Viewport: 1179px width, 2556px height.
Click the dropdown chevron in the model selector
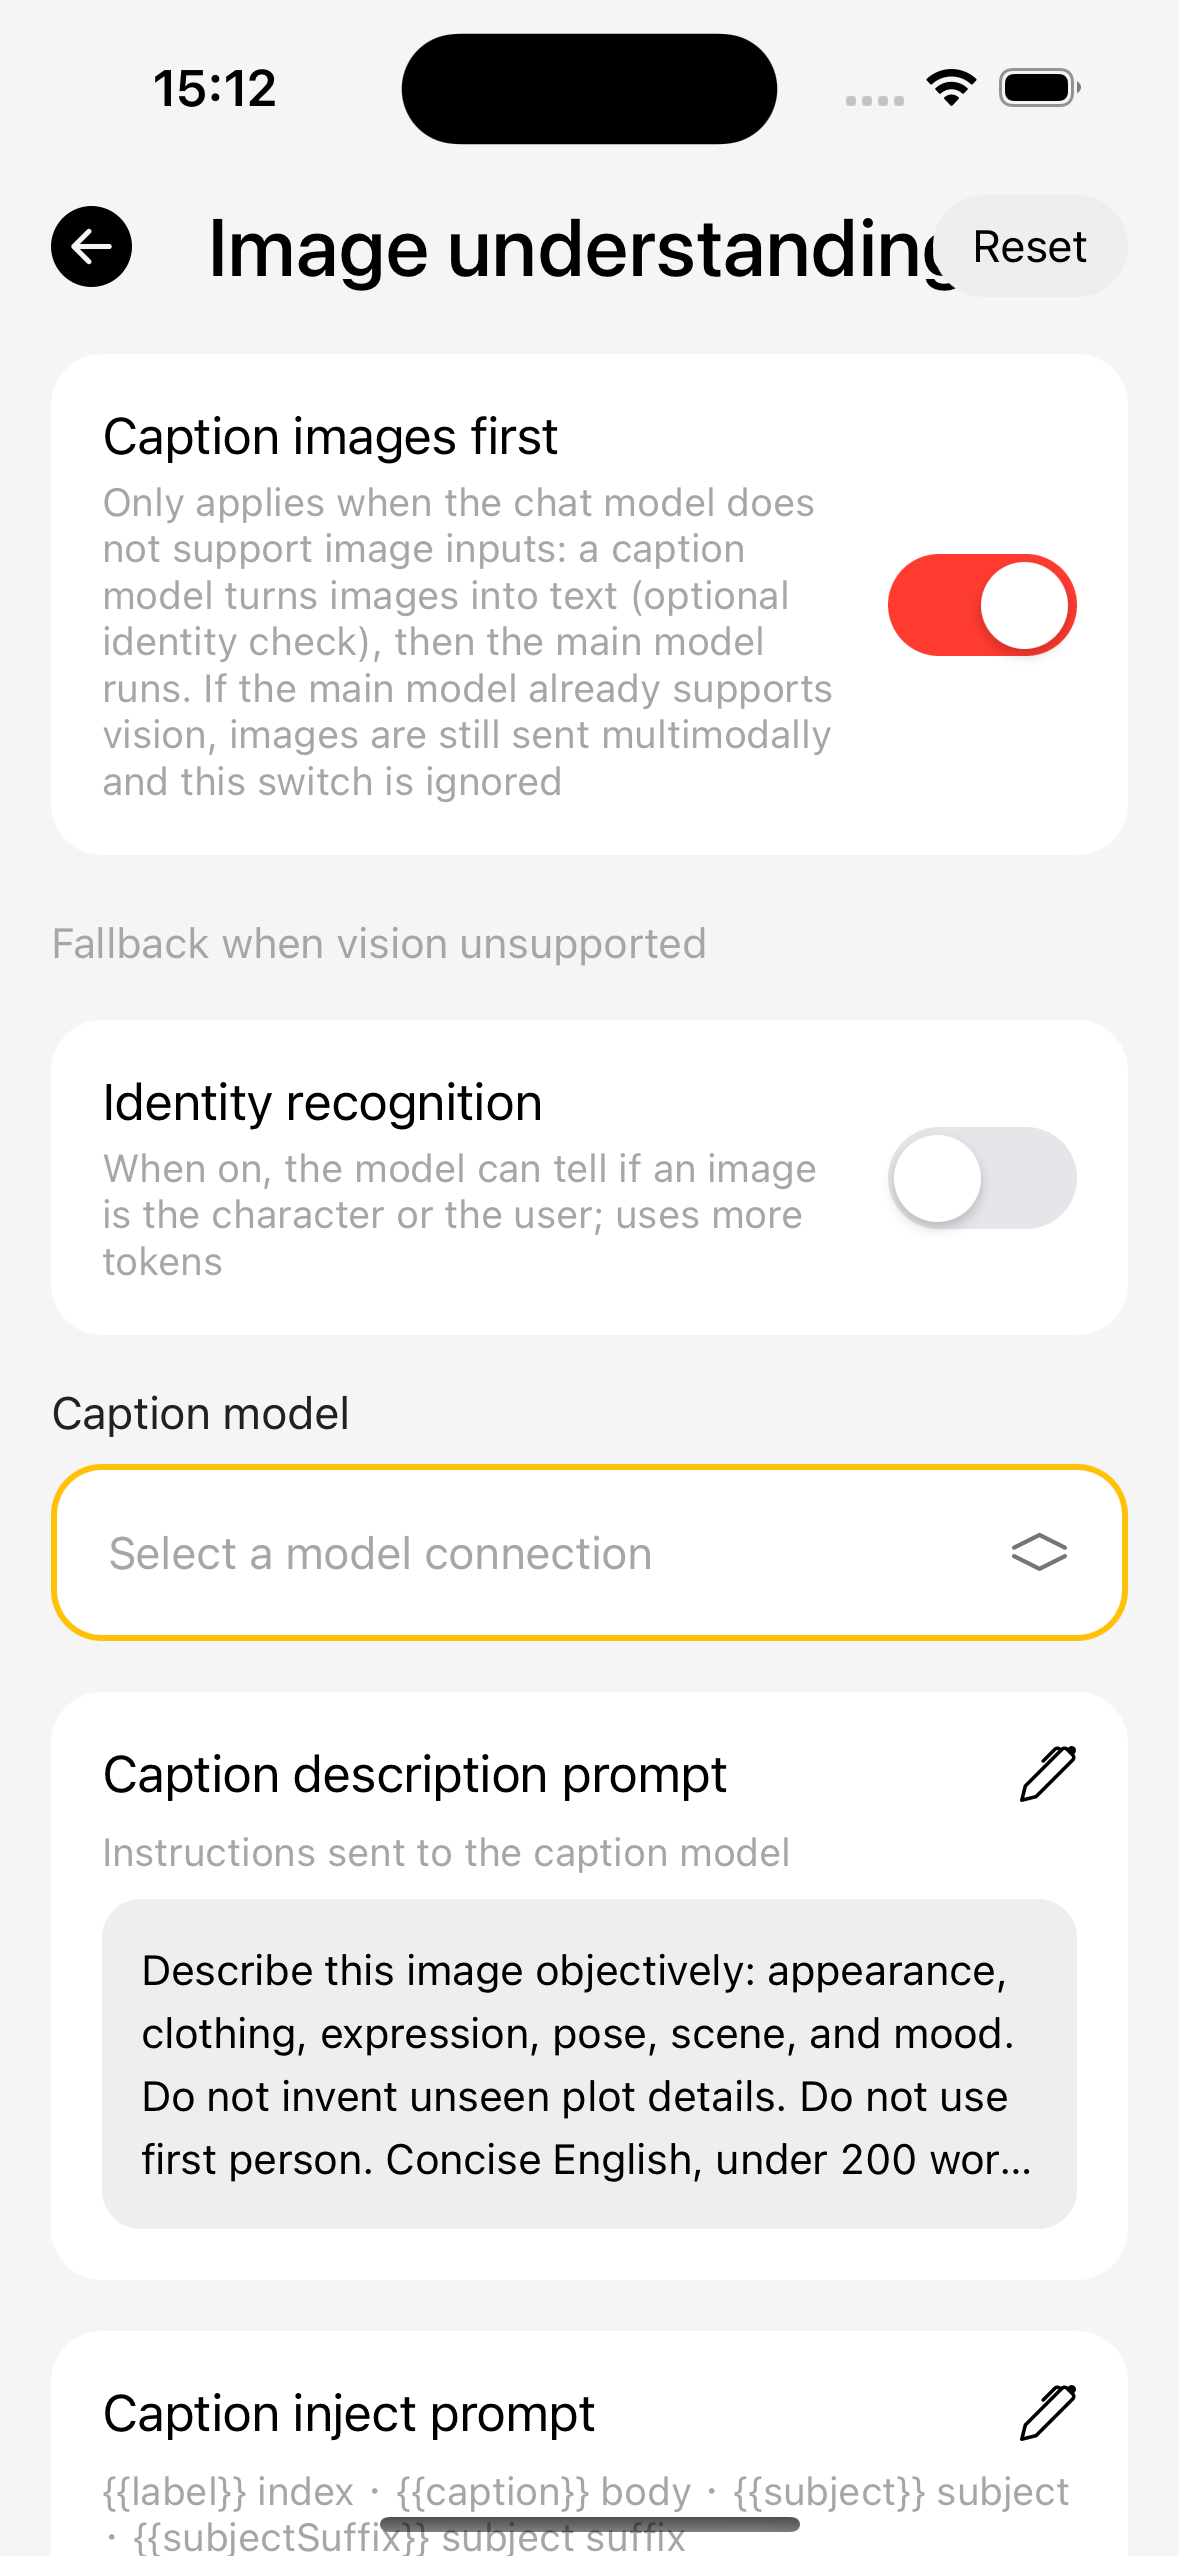(1039, 1553)
